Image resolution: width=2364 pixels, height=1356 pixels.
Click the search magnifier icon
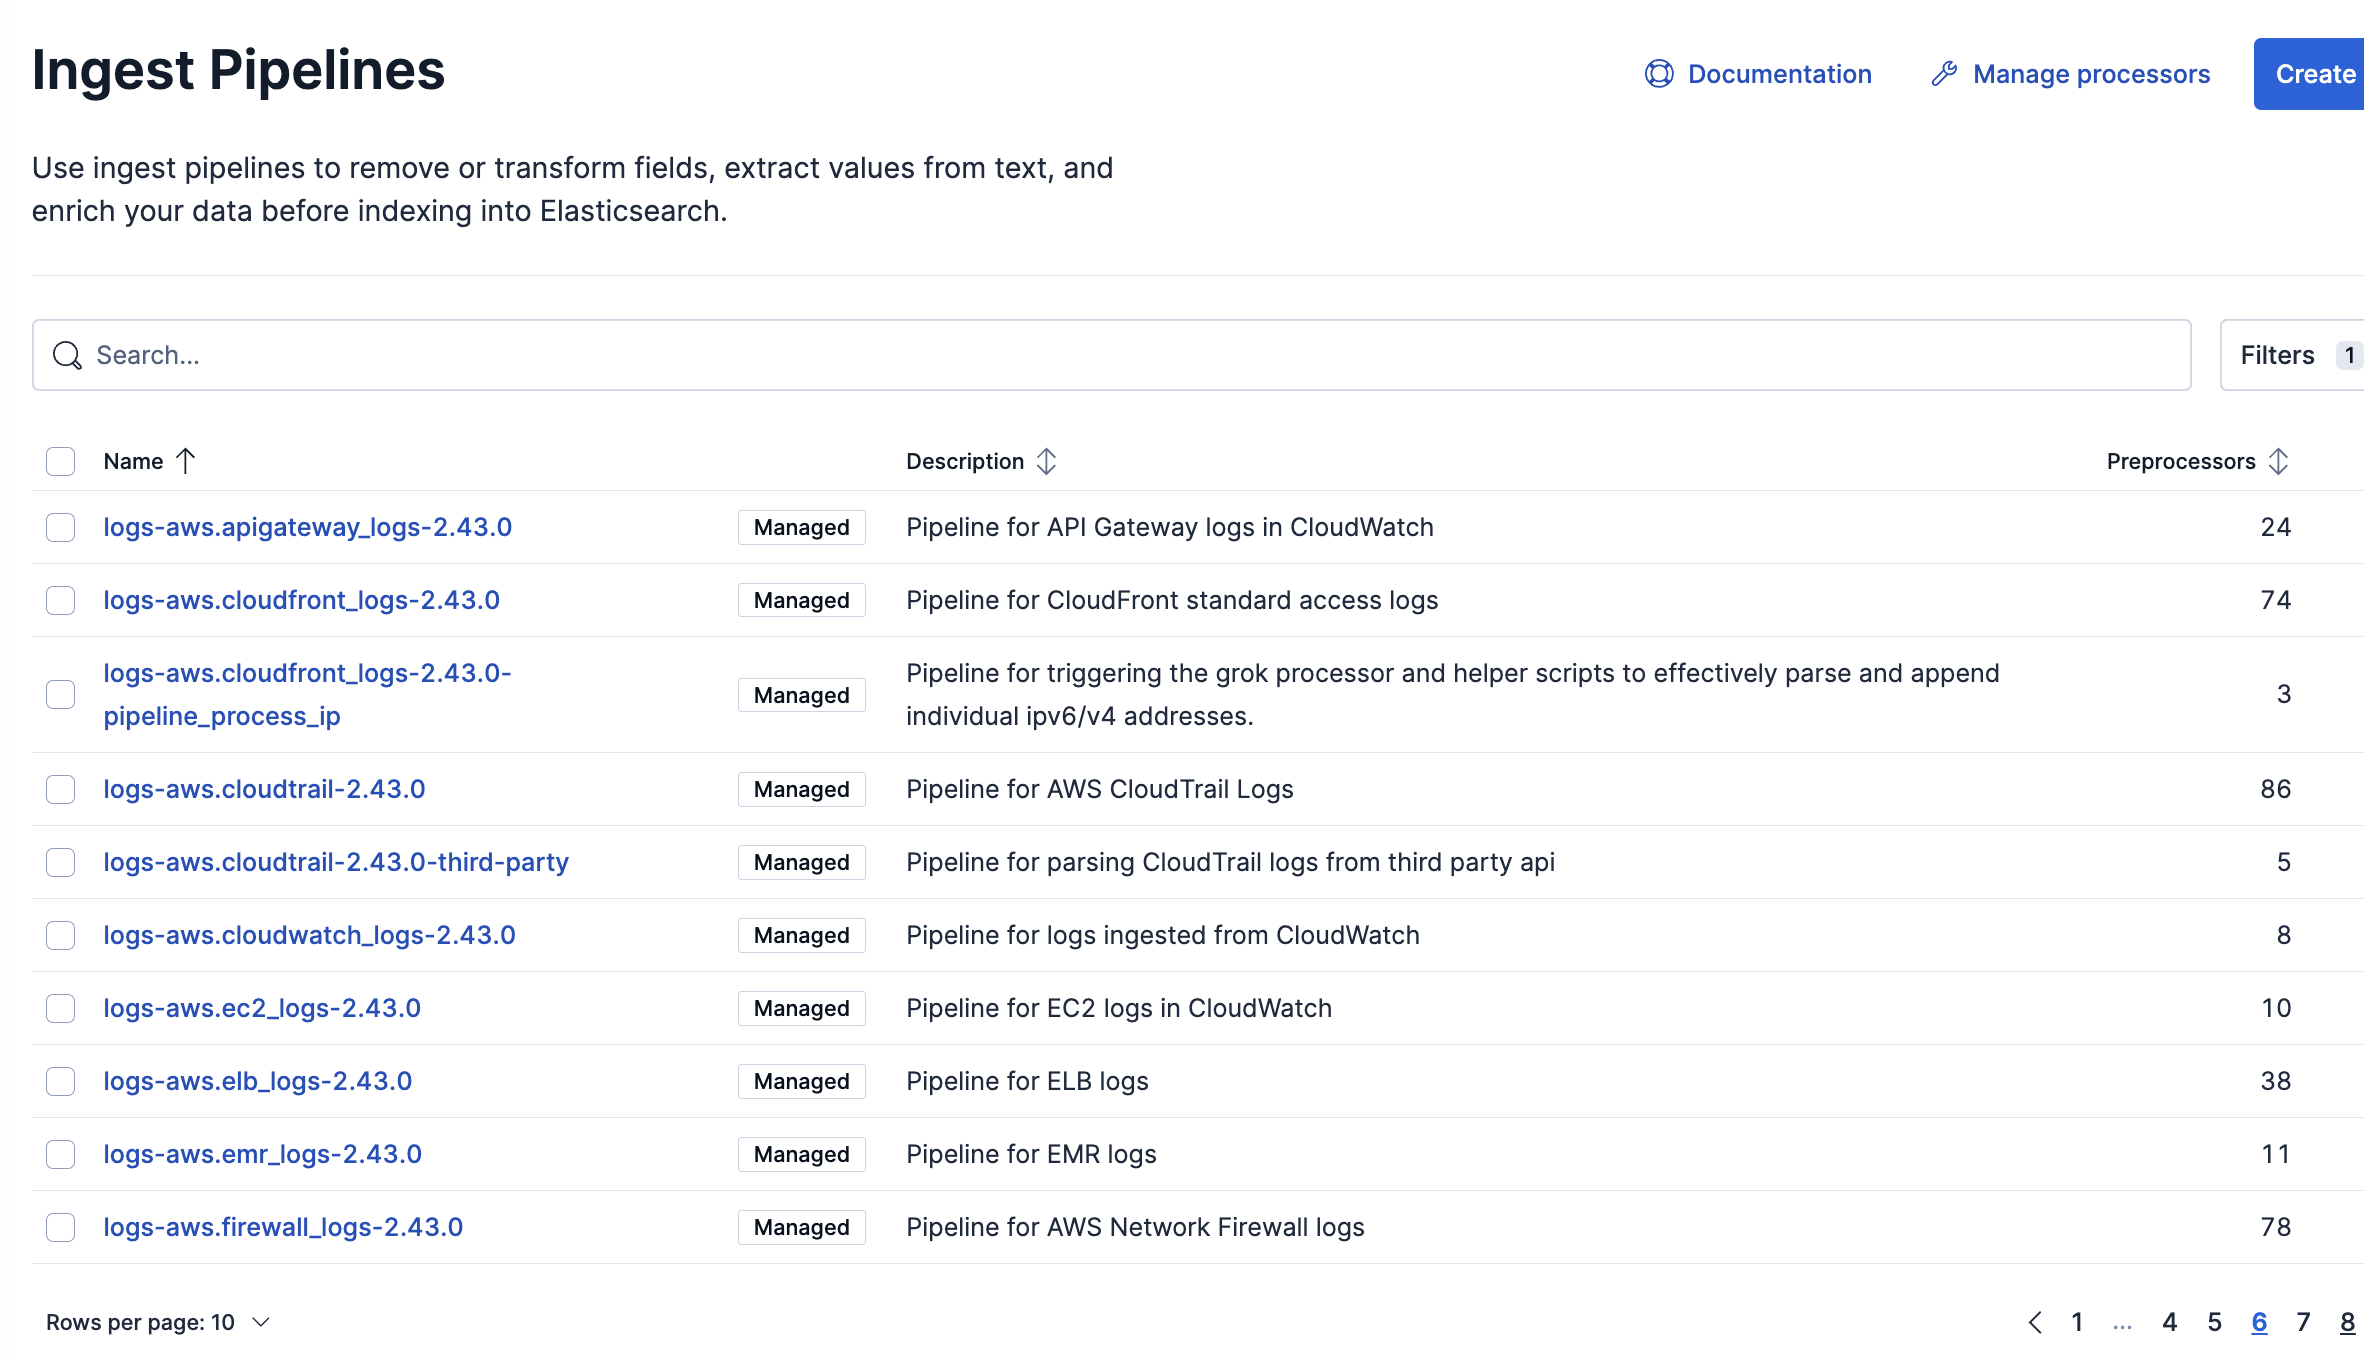tap(67, 355)
